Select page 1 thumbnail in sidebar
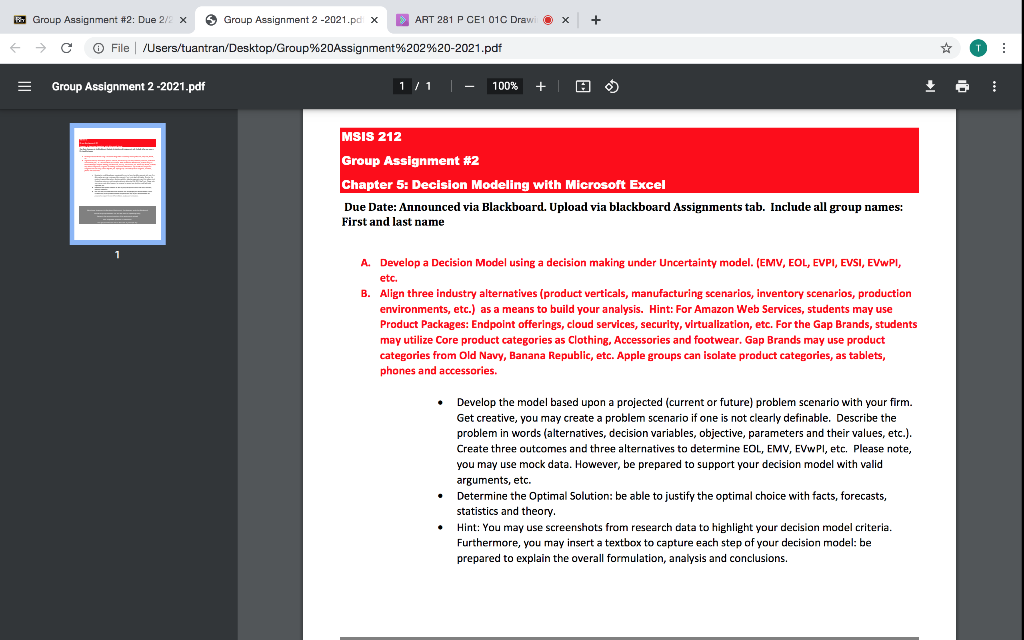 click(x=117, y=184)
